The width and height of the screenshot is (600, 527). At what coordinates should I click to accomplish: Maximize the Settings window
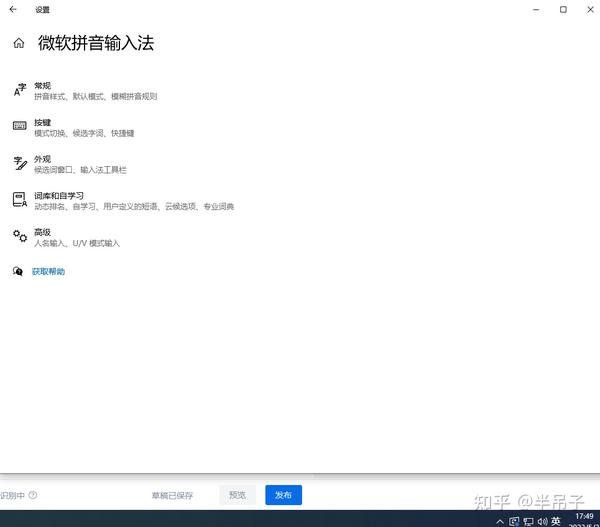(563, 10)
